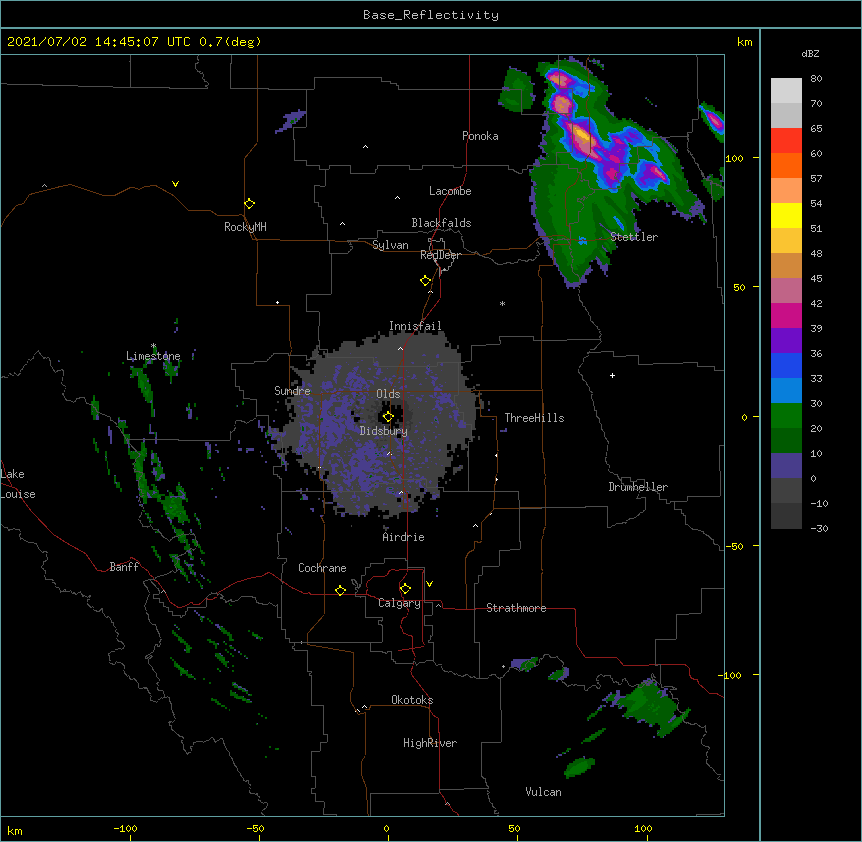Screen dimensions: 862x842
Task: Click the 45 value on the dBZ scale
Action: [x=816, y=279]
